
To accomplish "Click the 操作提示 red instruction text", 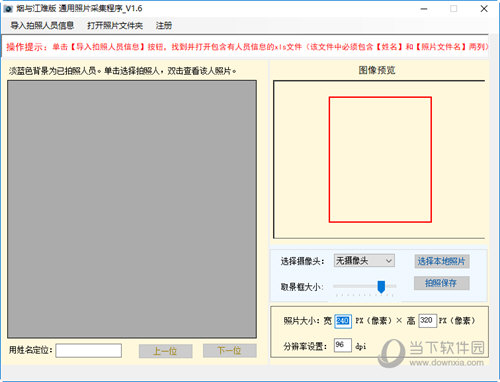I will coord(247,47).
